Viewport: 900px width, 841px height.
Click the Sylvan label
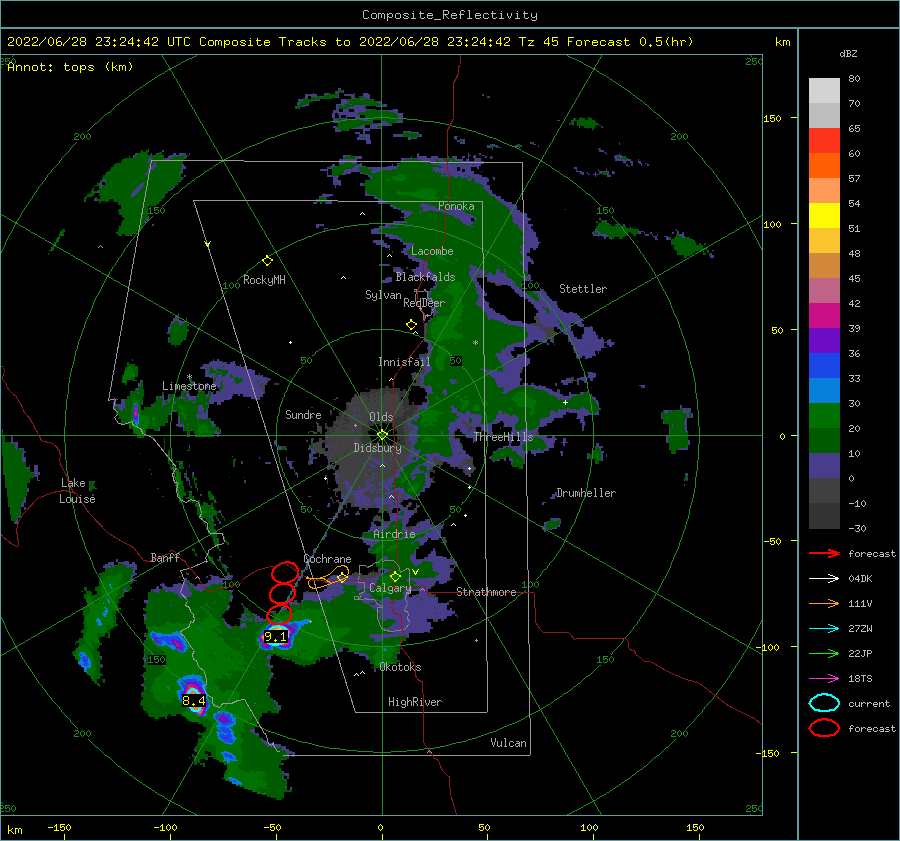(x=383, y=295)
